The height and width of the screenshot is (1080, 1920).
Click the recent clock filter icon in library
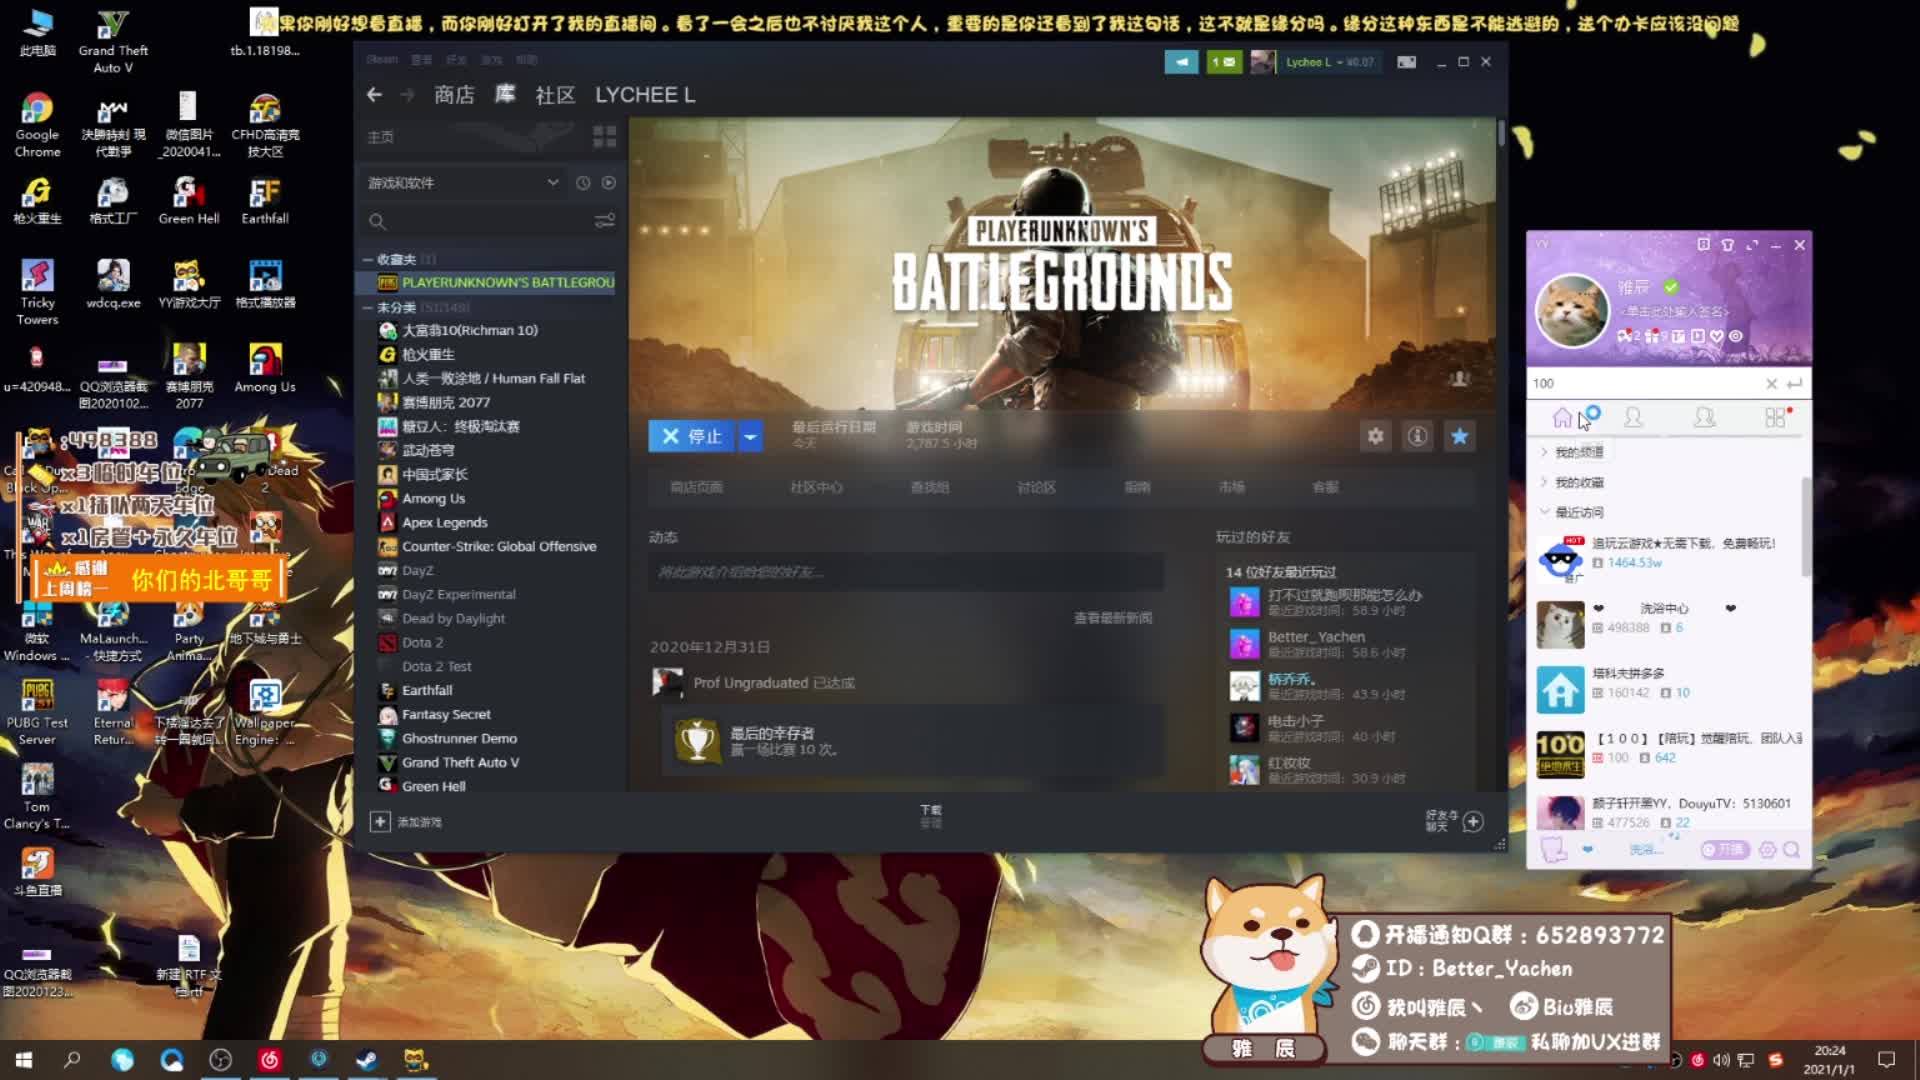click(583, 183)
